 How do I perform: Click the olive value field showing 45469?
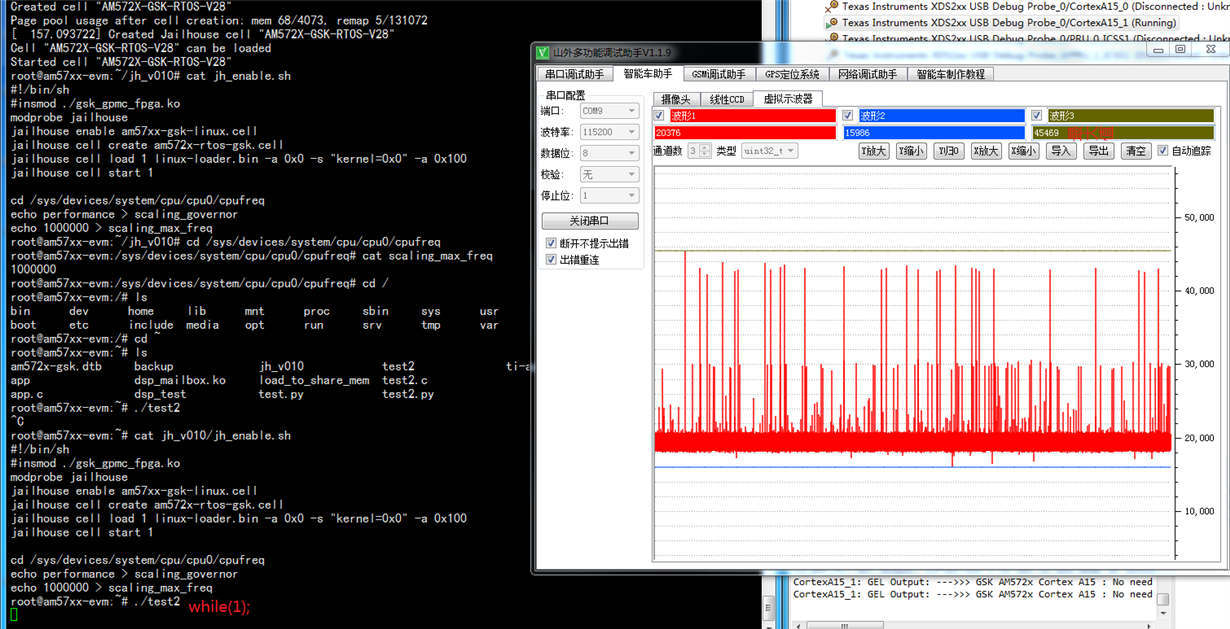(x=1123, y=133)
